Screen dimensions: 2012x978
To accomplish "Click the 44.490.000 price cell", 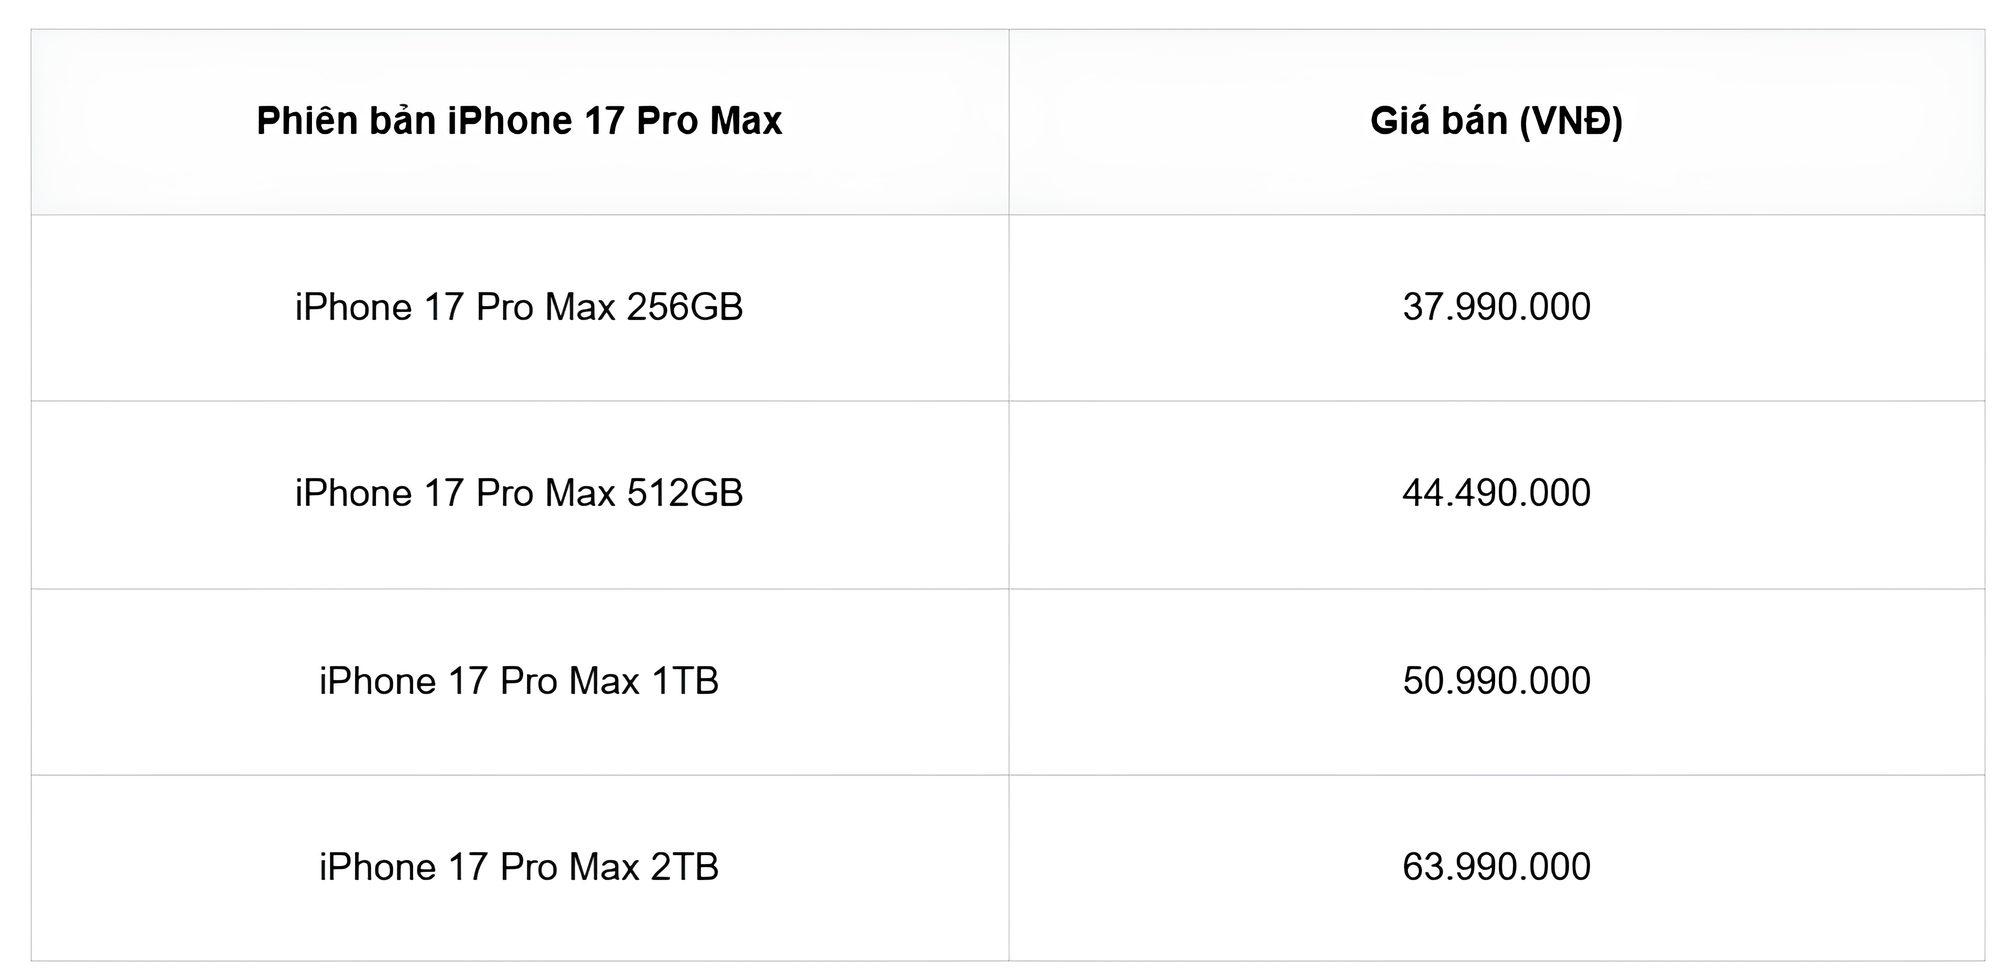I will tap(1496, 493).
